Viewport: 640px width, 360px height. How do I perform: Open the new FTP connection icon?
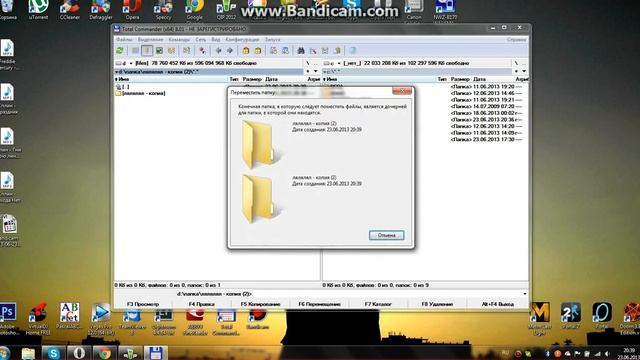(x=285, y=51)
